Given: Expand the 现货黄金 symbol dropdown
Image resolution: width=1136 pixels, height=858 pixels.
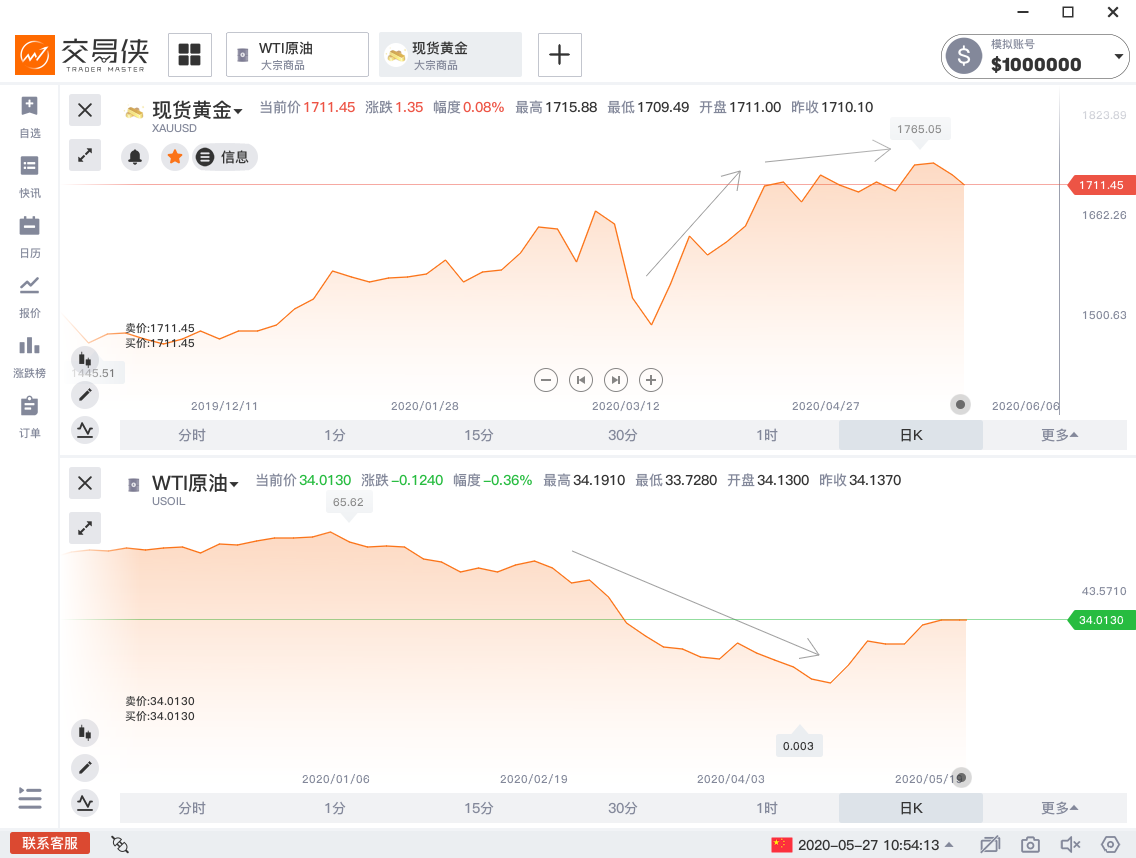Looking at the screenshot, I should click(x=238, y=112).
